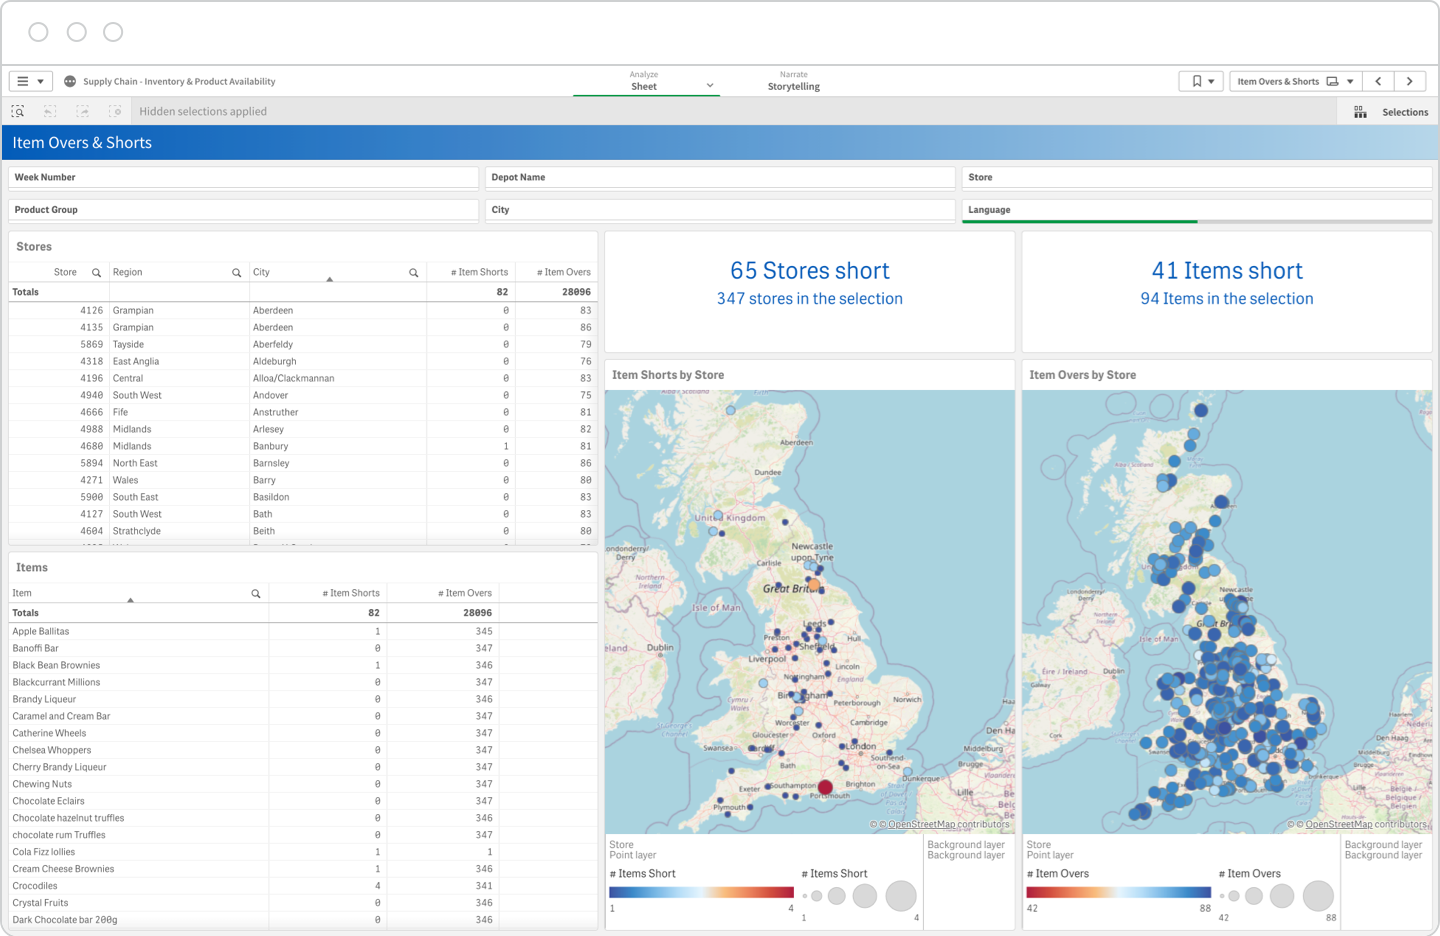Click the Supply Chain app title
The image size is (1440, 936).
pos(179,82)
